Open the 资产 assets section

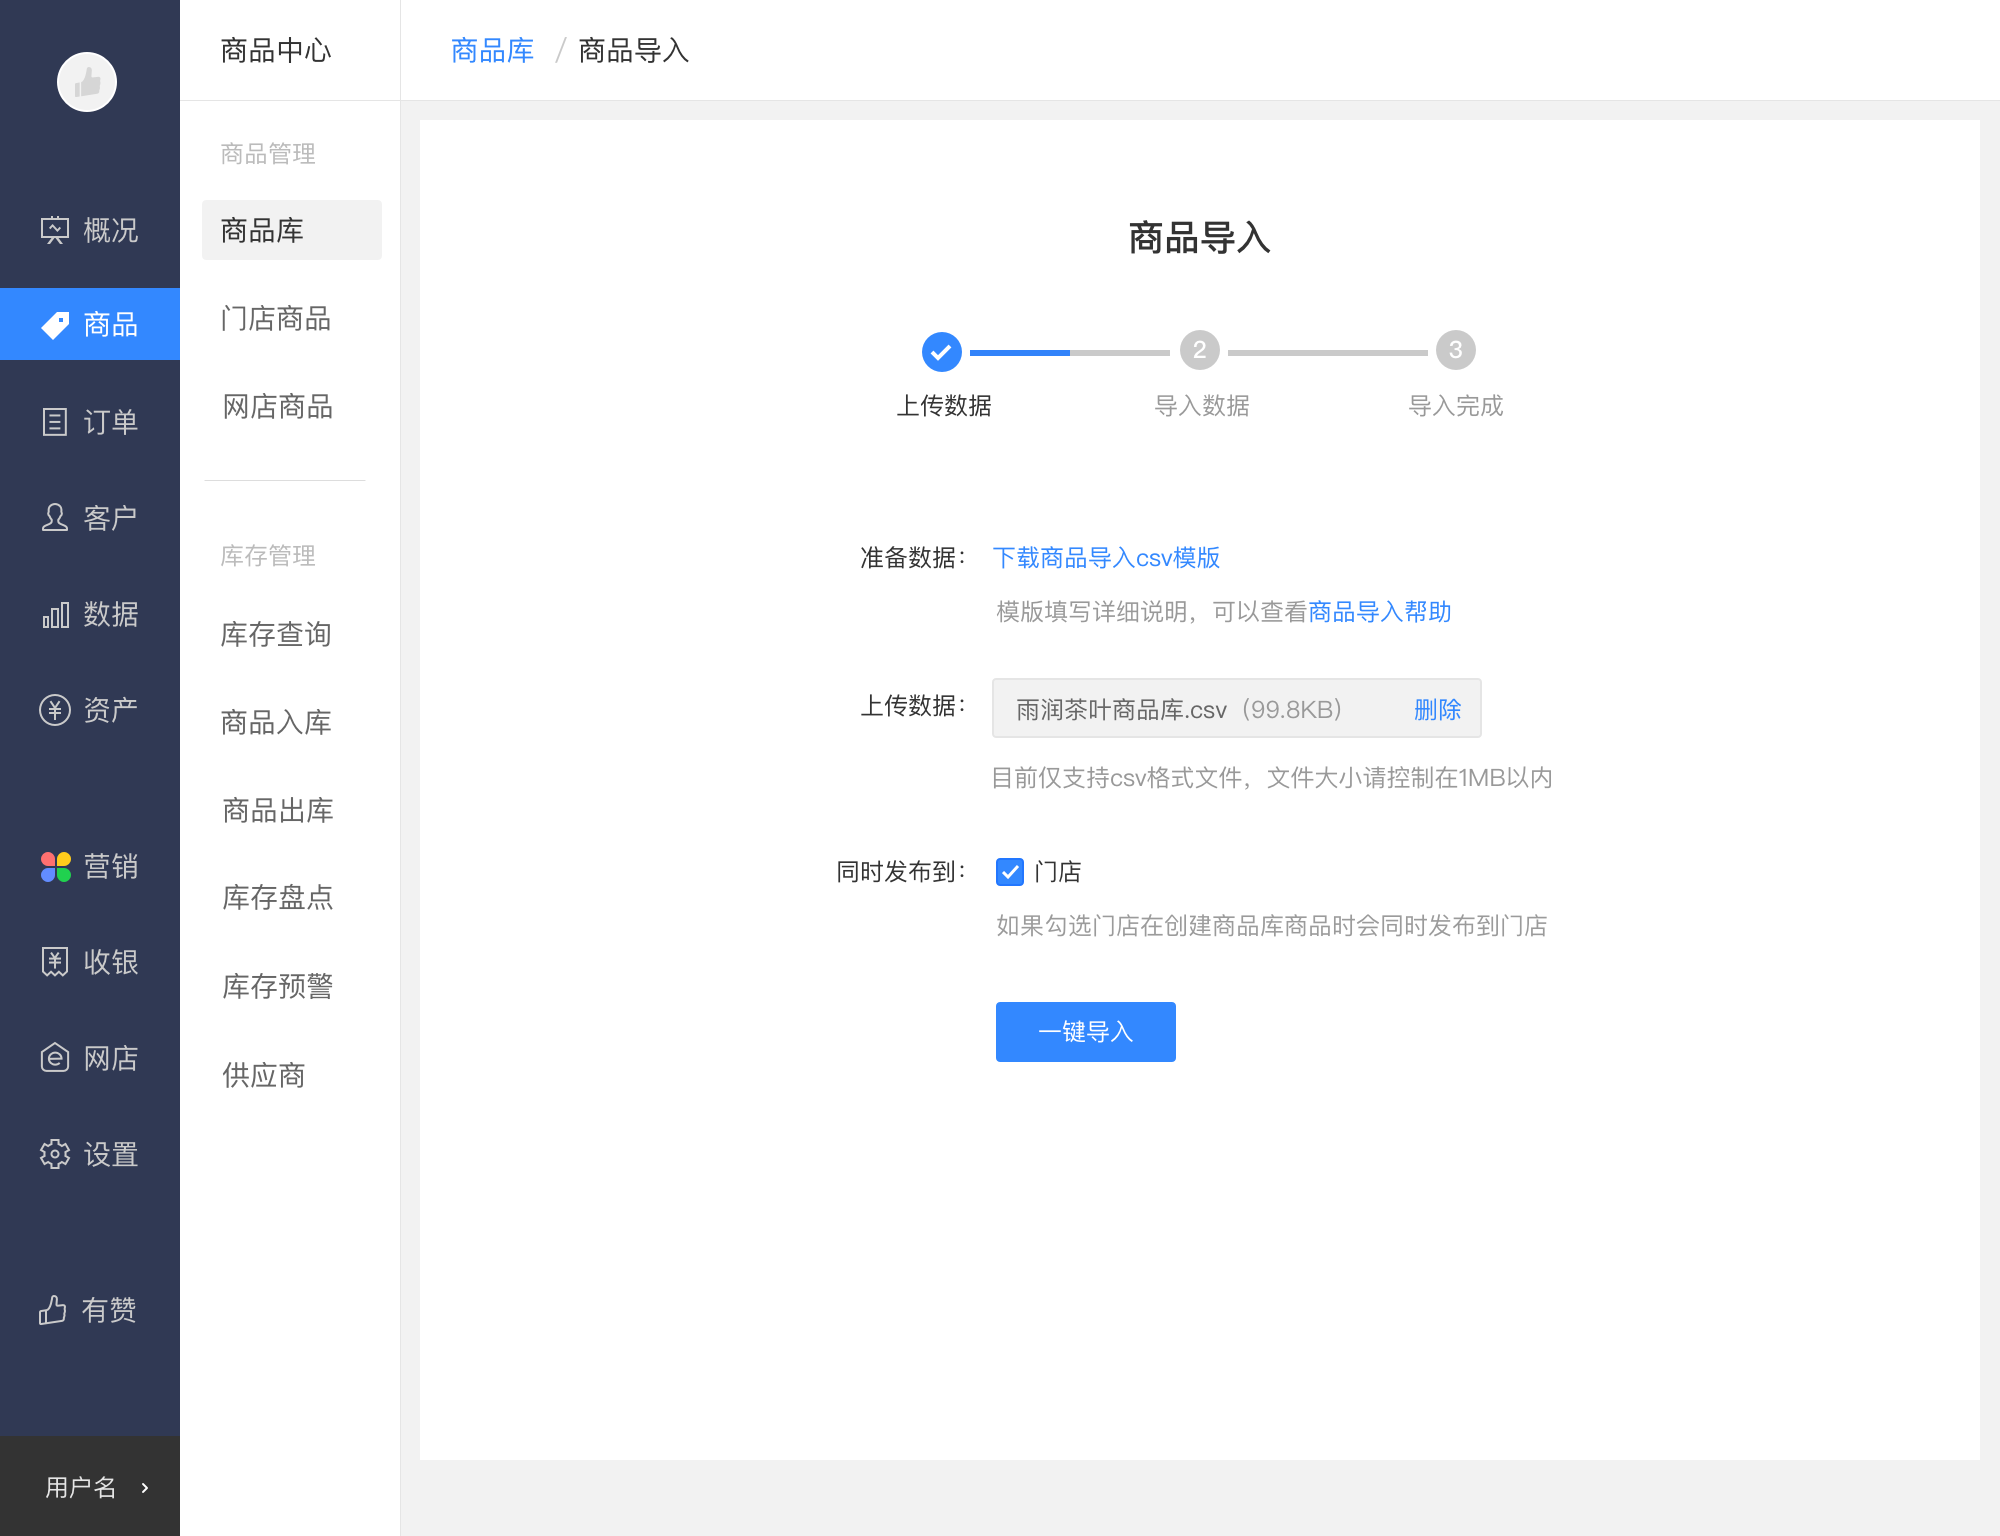point(89,709)
